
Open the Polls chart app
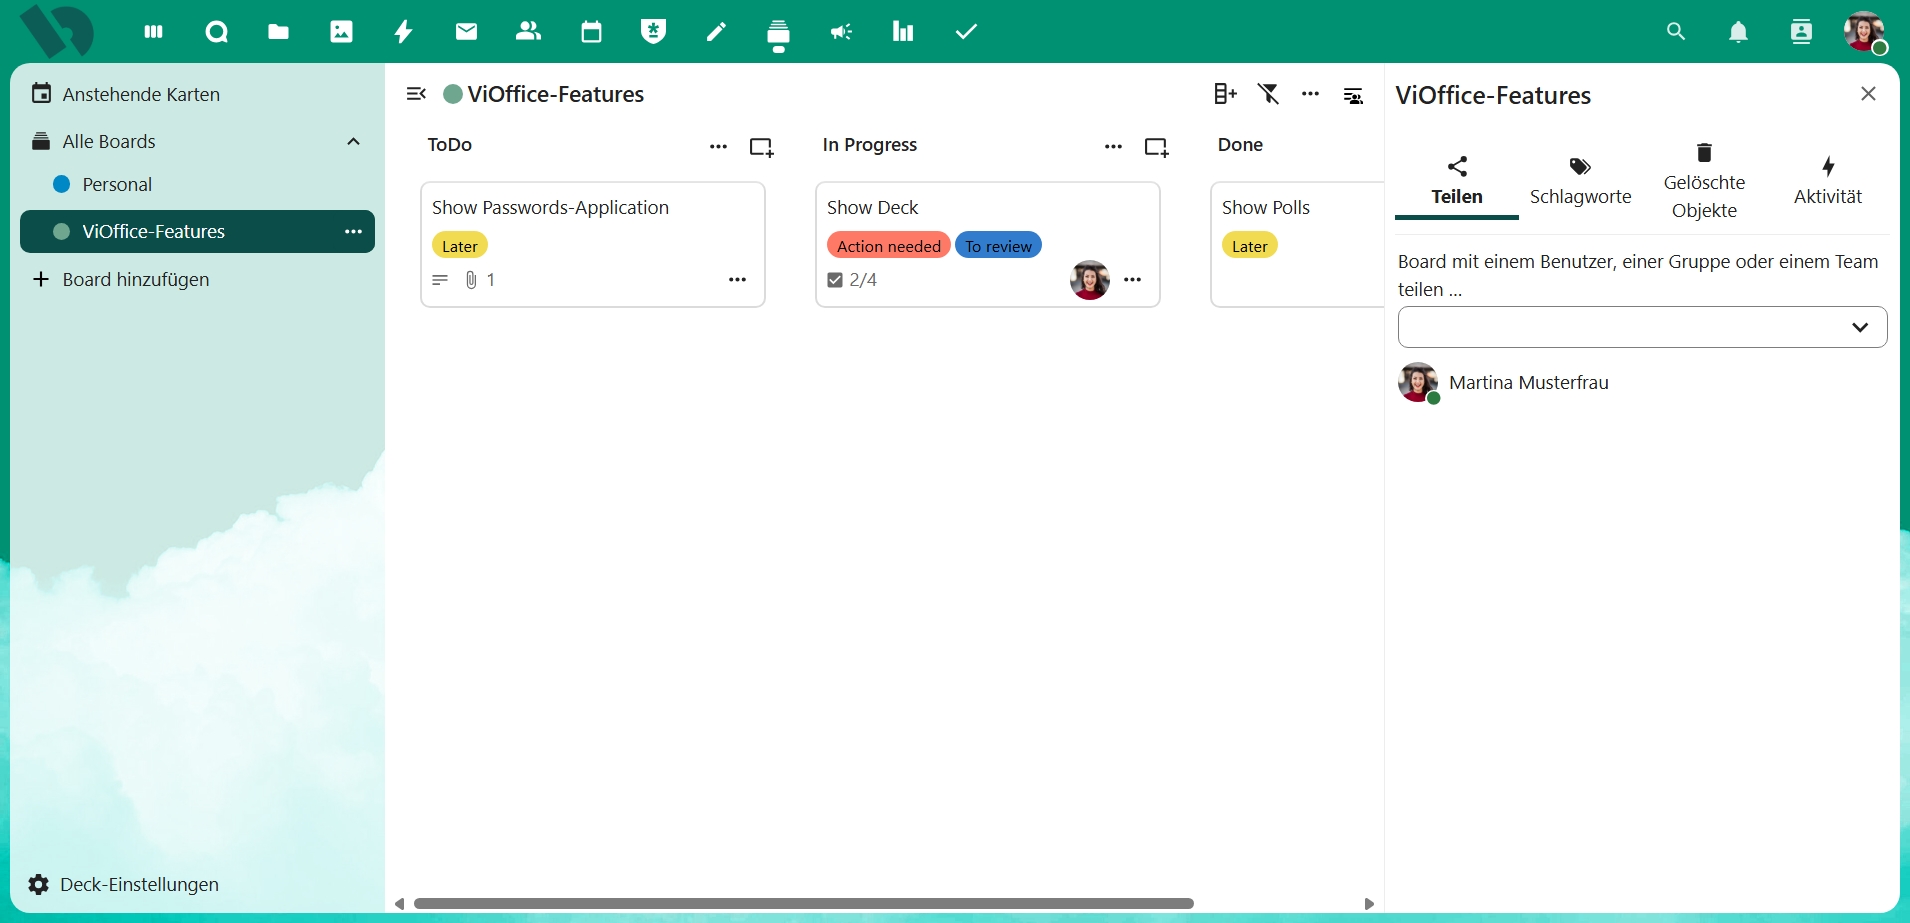coord(903,32)
